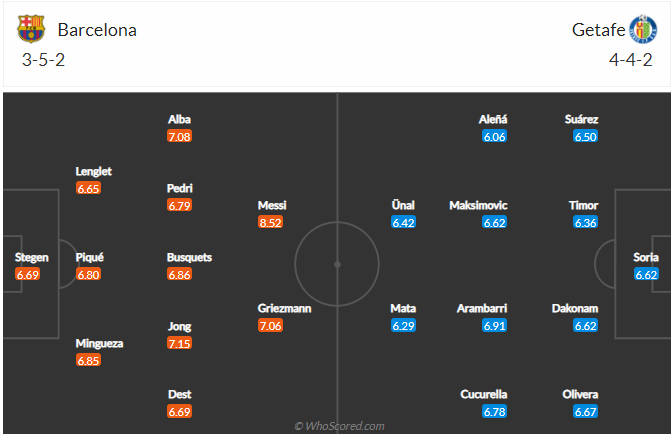Click Alba's 7.08 rating badge

pyautogui.click(x=180, y=136)
